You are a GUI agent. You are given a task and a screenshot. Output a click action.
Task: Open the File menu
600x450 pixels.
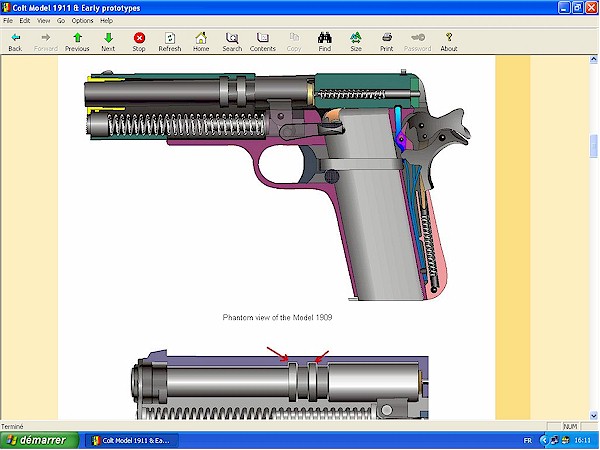8,21
